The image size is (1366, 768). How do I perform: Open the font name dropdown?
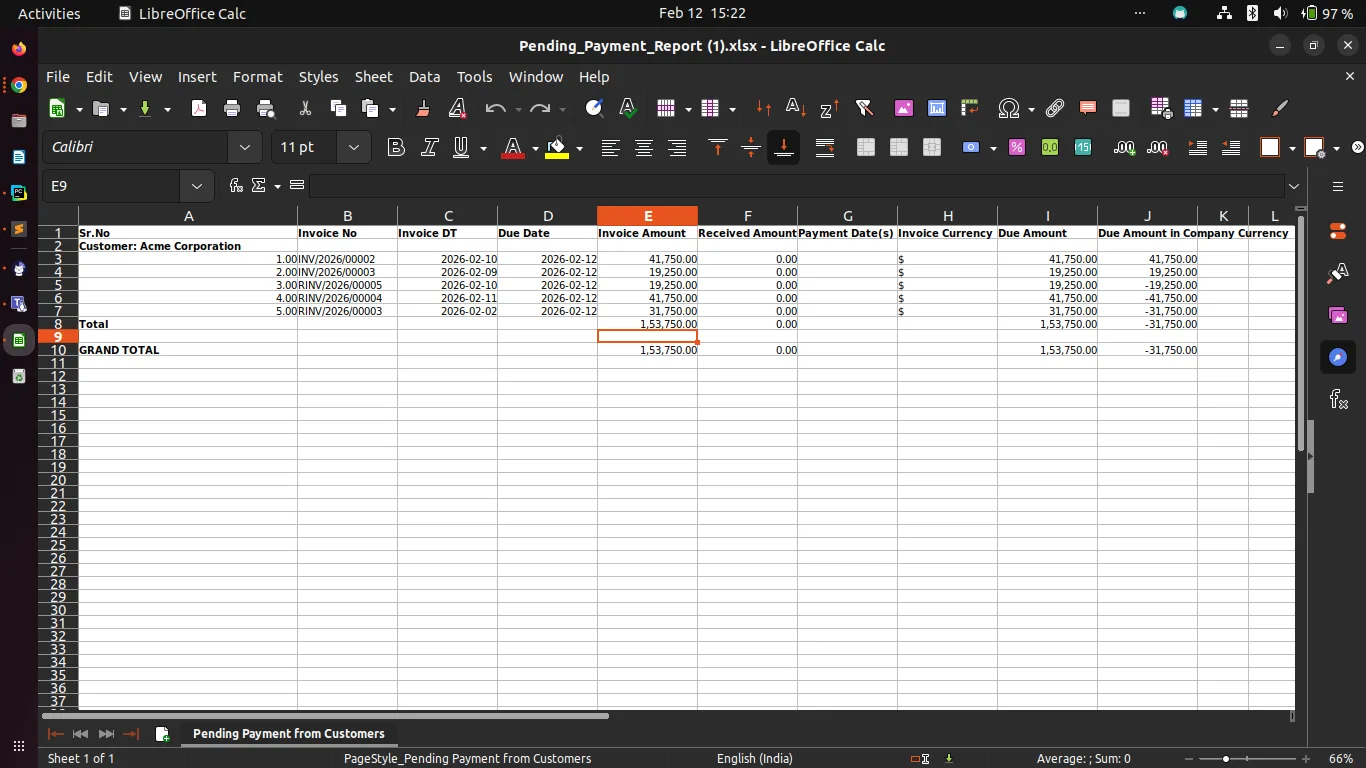tap(244, 148)
